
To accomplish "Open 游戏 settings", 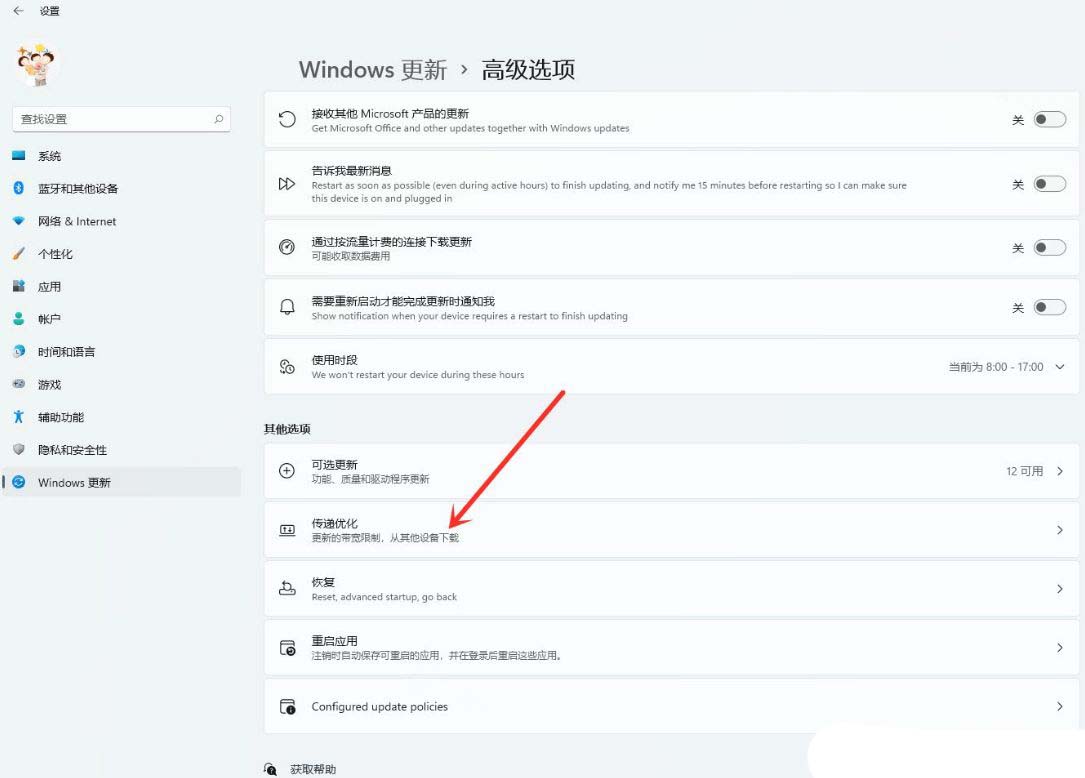I will click(122, 384).
